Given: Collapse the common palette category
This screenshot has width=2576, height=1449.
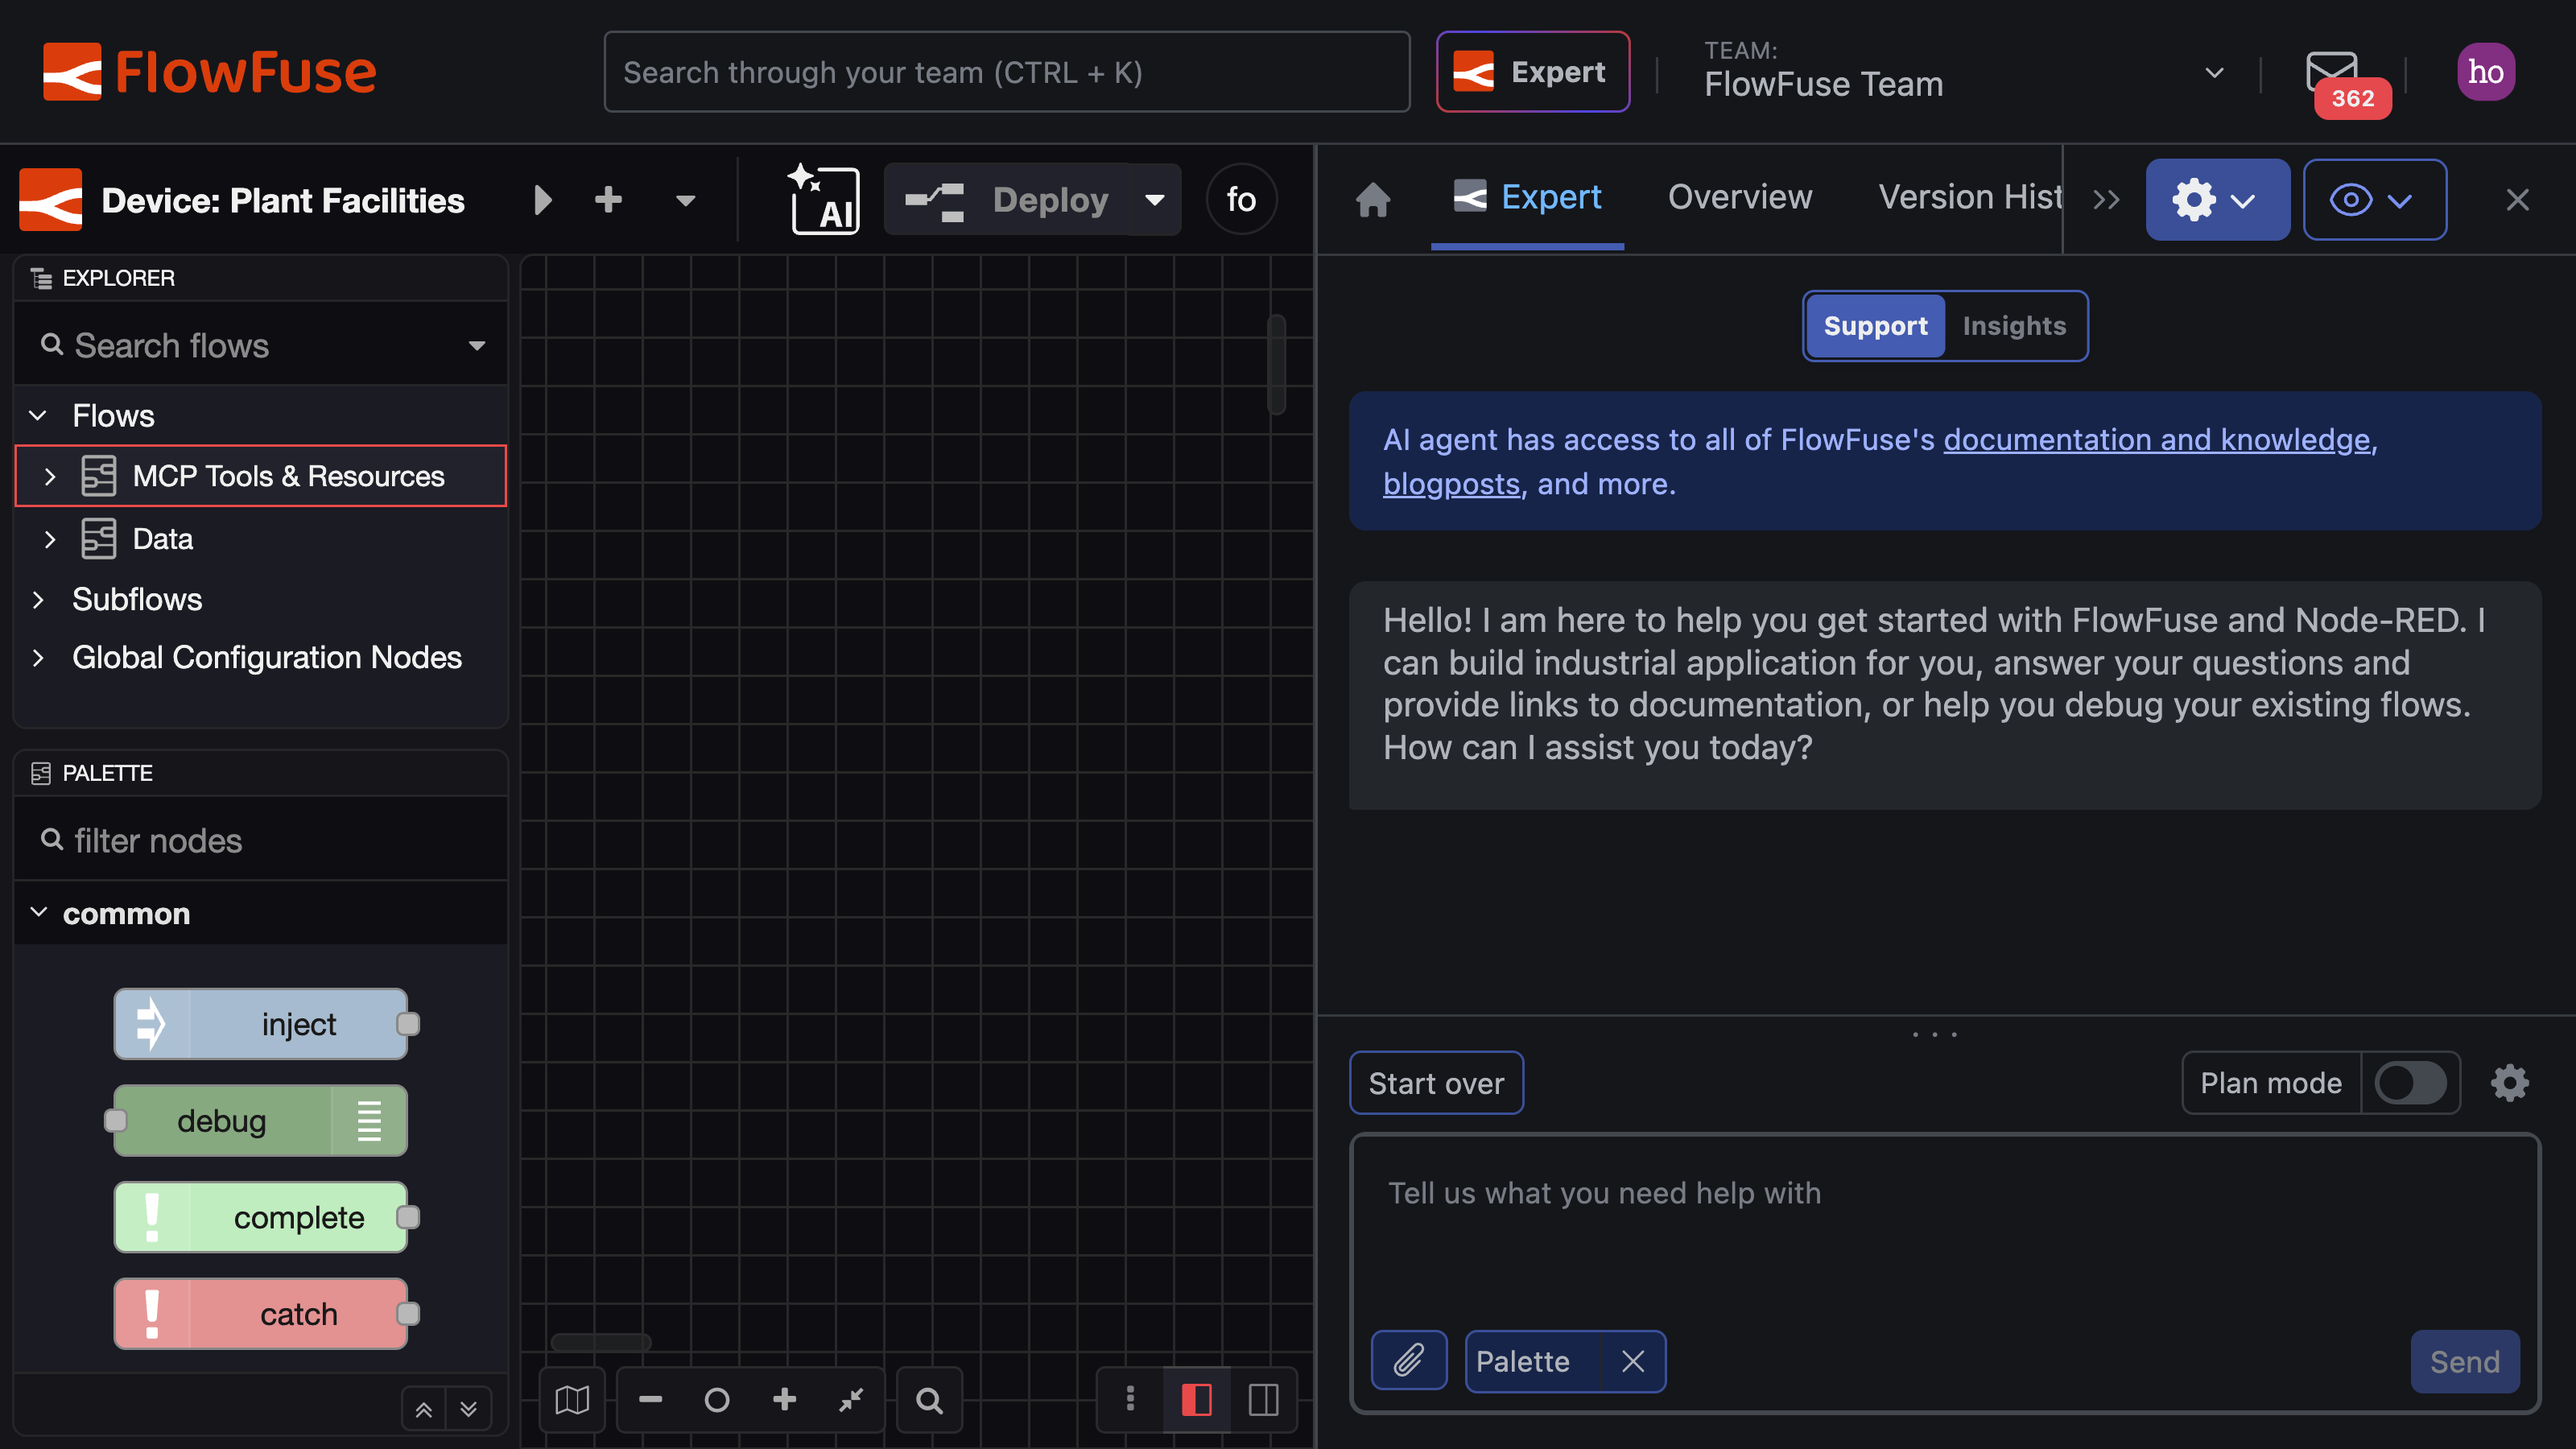Looking at the screenshot, I should tap(39, 913).
